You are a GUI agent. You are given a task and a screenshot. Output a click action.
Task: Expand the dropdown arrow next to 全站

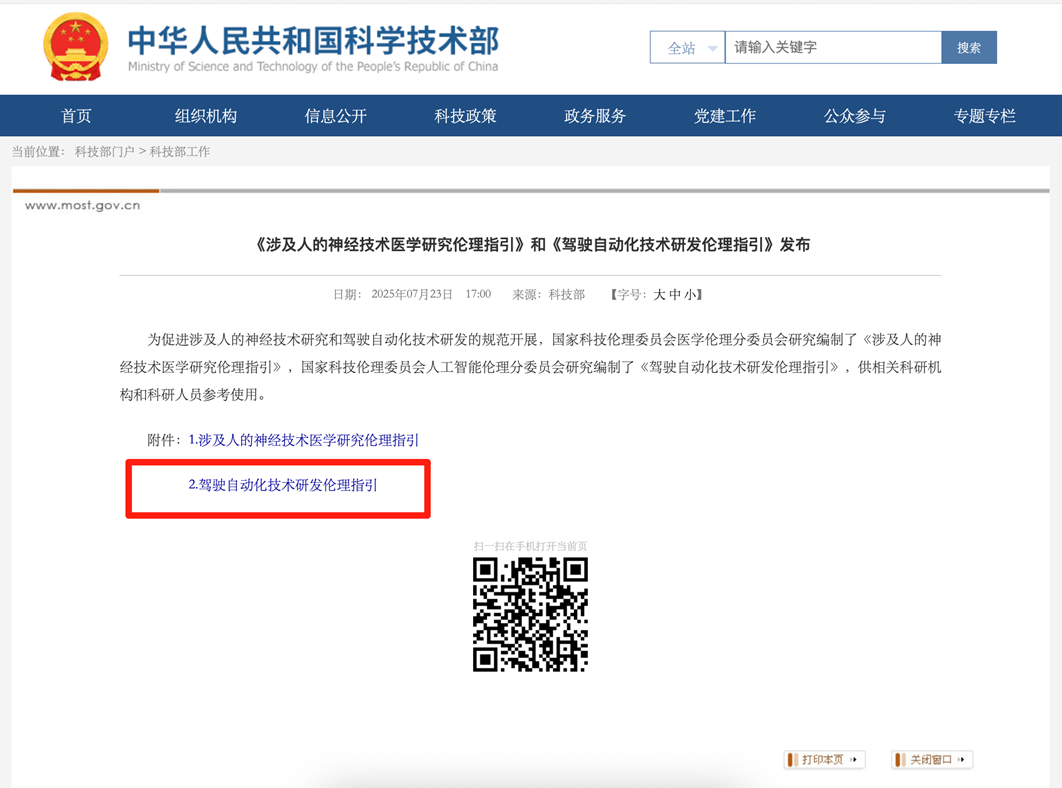pyautogui.click(x=712, y=47)
